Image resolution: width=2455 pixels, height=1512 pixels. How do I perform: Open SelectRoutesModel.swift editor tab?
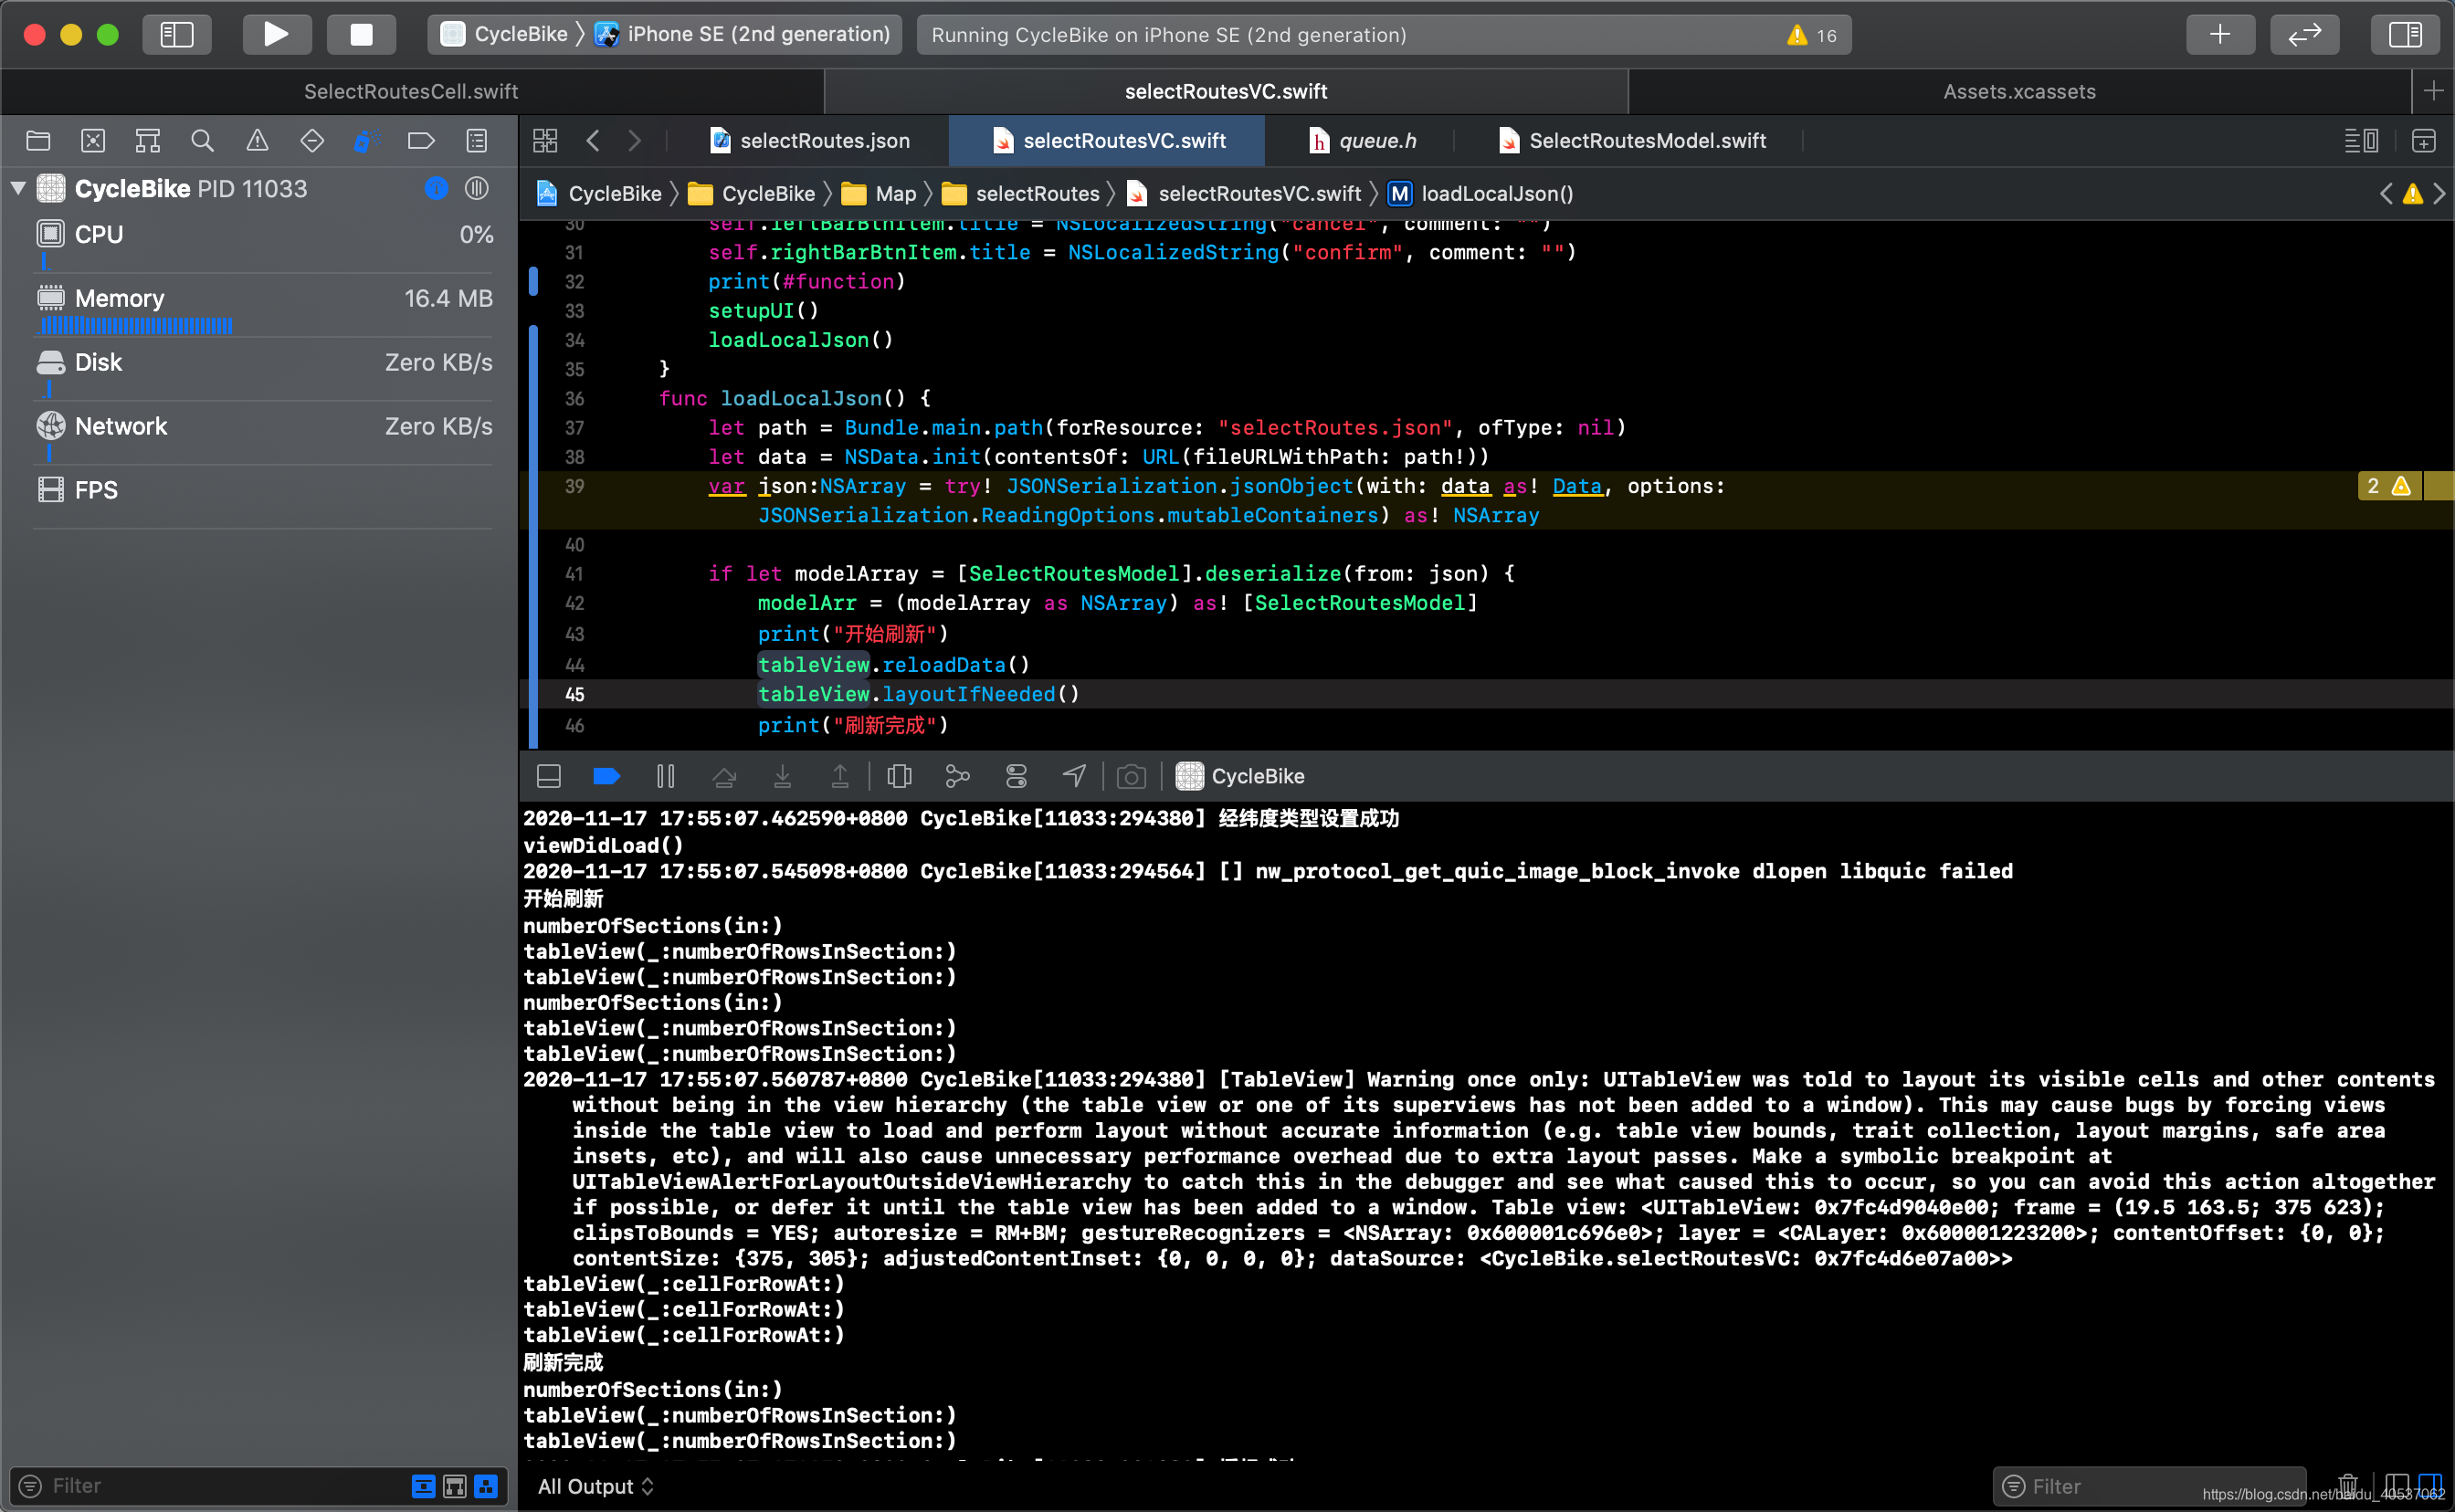click(1632, 141)
